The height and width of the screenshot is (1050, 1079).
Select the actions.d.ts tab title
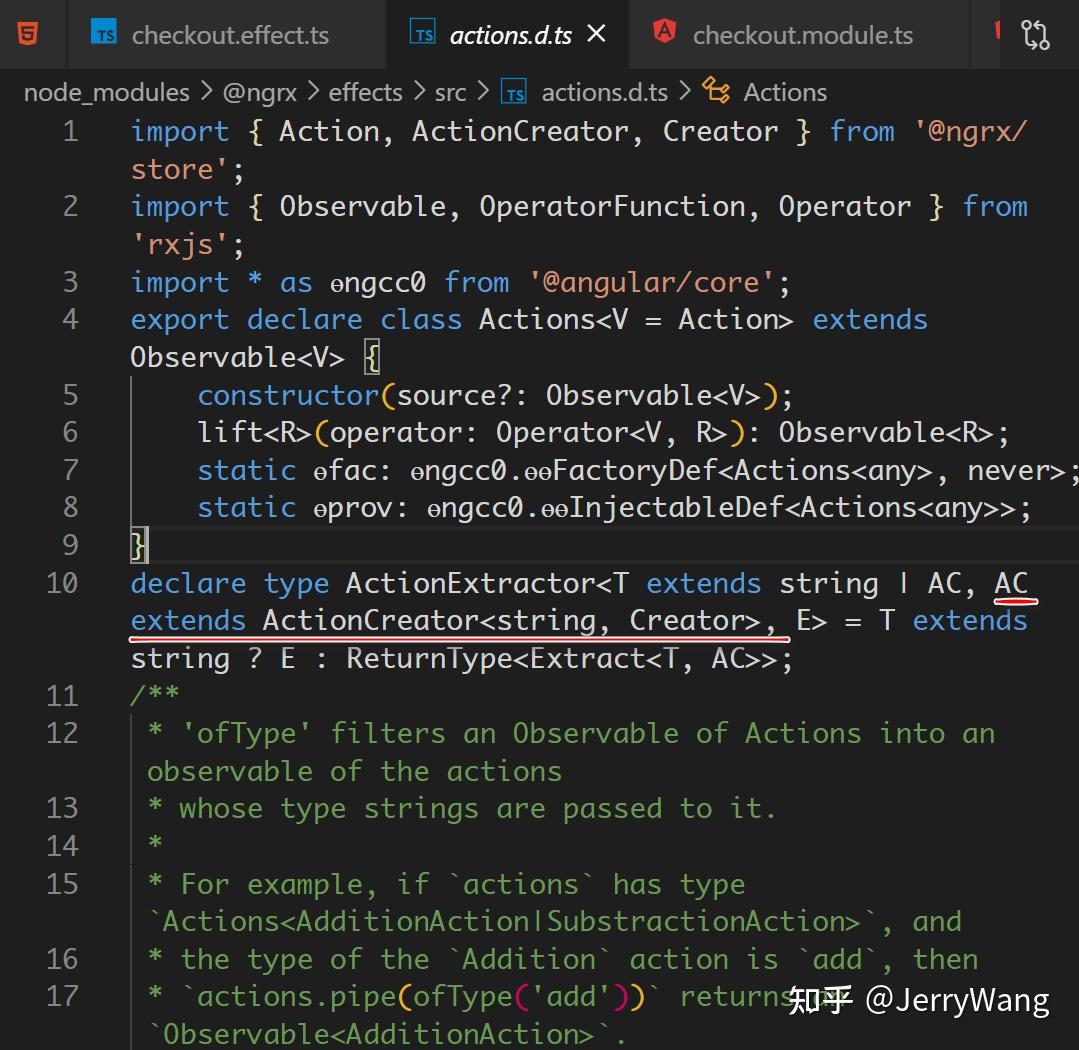pyautogui.click(x=511, y=35)
